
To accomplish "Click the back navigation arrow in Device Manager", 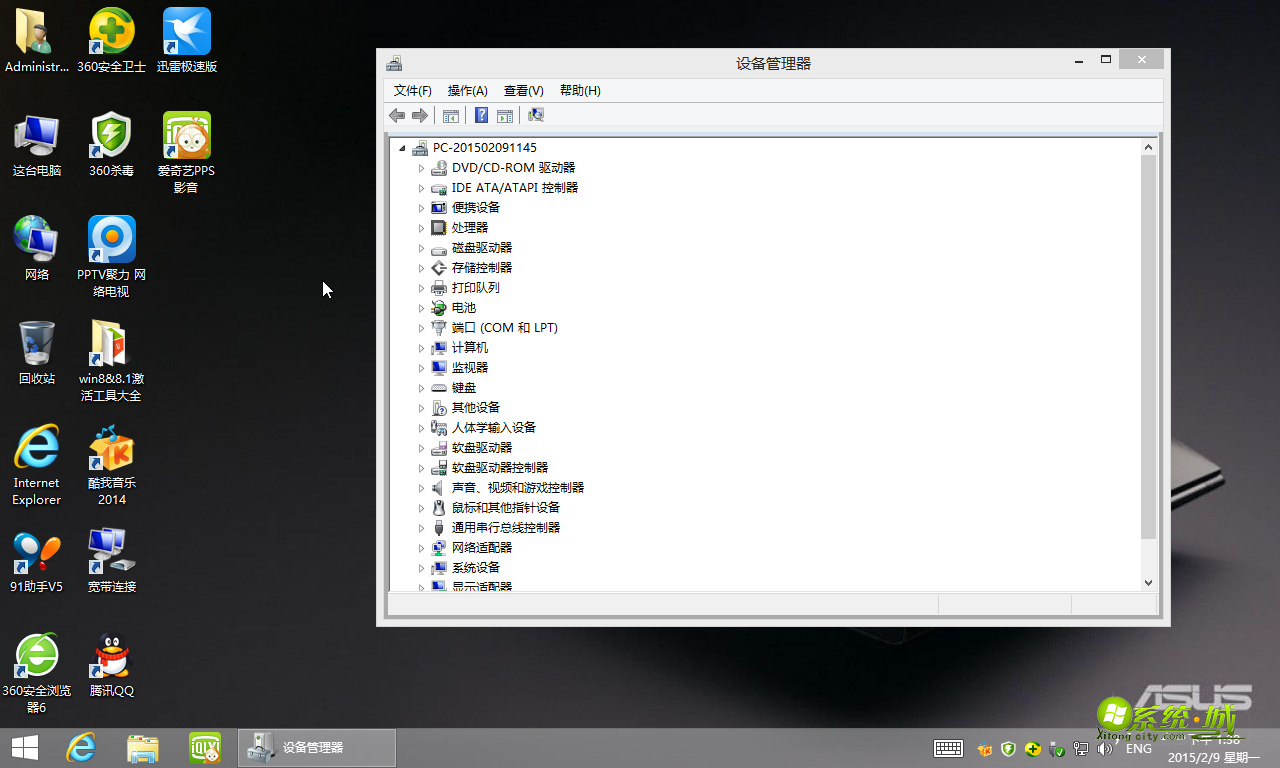I will [x=396, y=115].
